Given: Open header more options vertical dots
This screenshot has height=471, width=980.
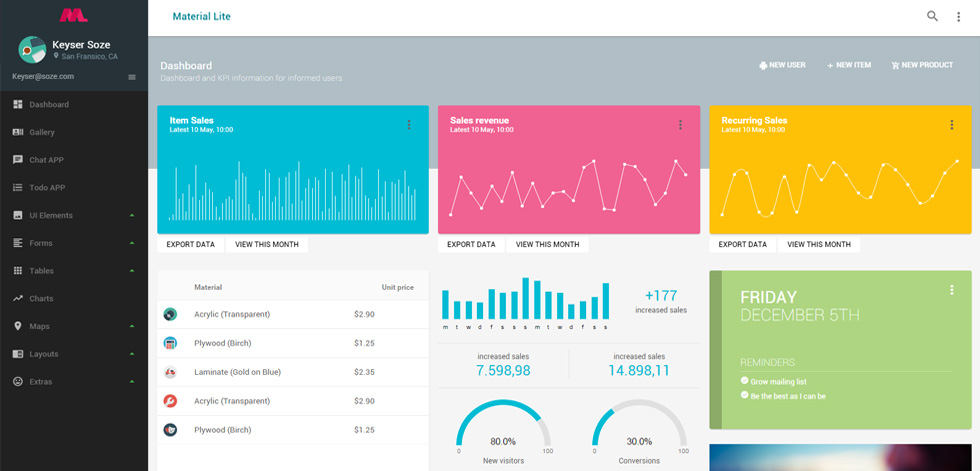Looking at the screenshot, I should (958, 17).
